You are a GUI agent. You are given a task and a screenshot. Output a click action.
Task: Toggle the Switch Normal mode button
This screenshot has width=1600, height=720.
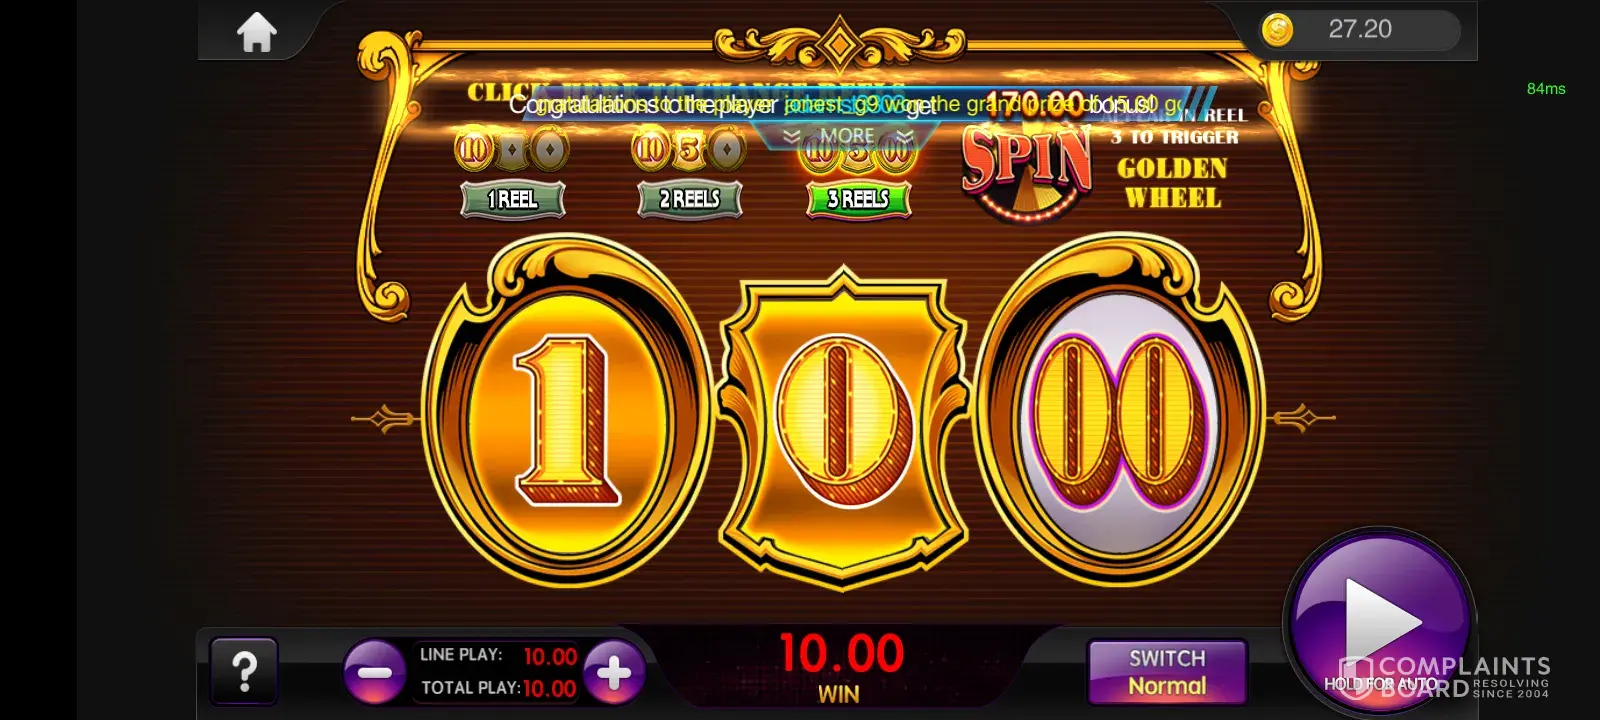(x=1167, y=672)
